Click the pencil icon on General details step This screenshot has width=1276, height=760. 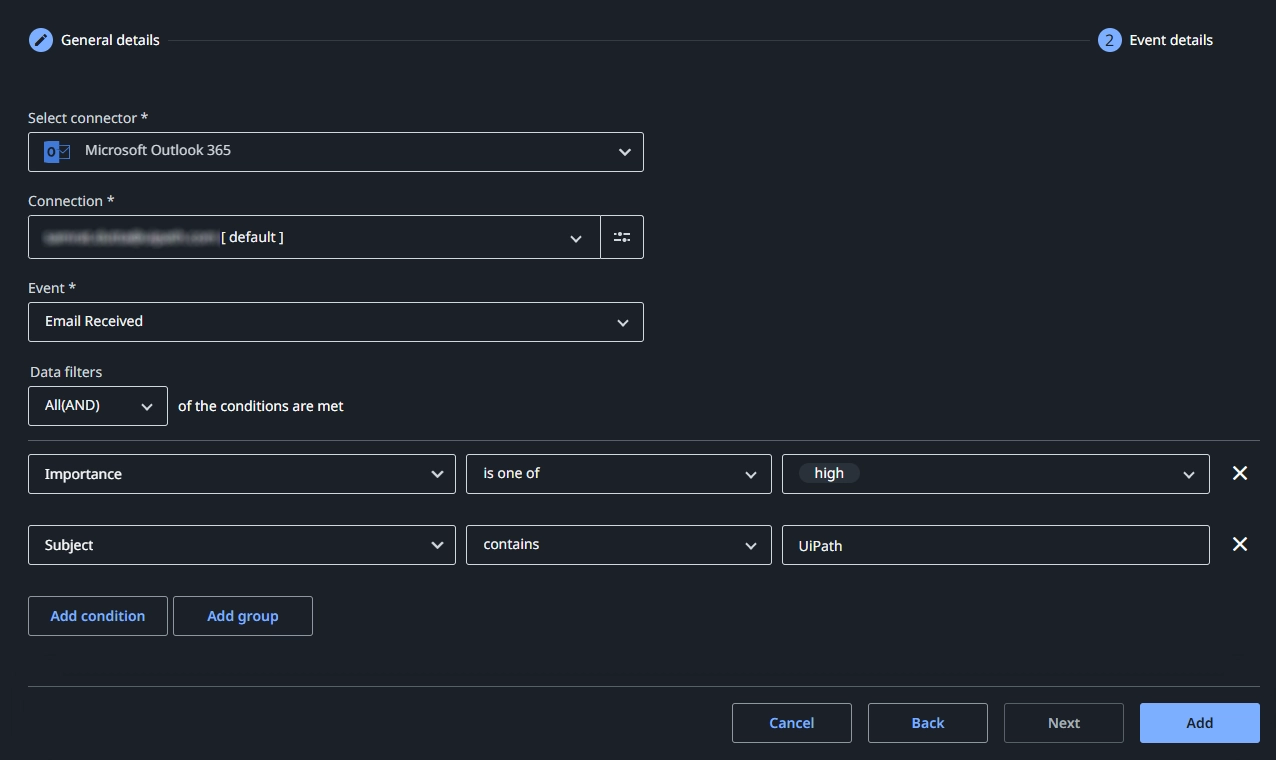40,40
